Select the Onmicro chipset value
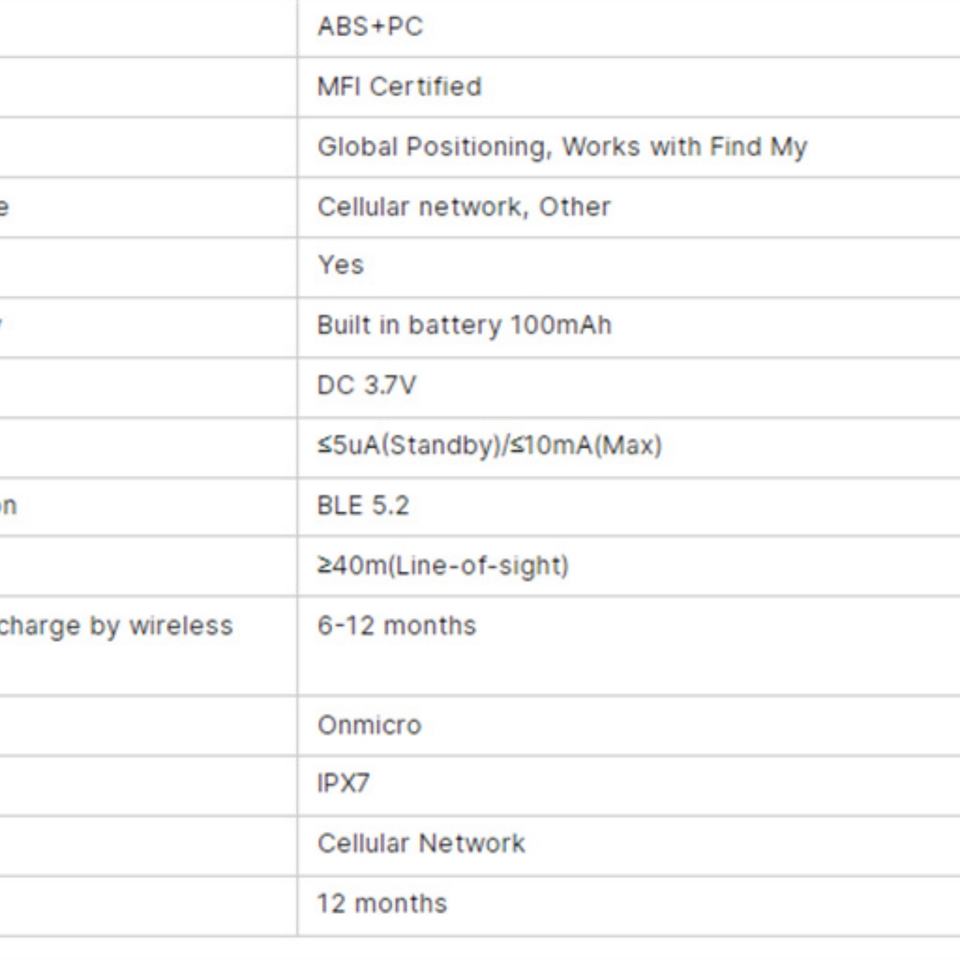The height and width of the screenshot is (960, 960). pyautogui.click(x=369, y=725)
